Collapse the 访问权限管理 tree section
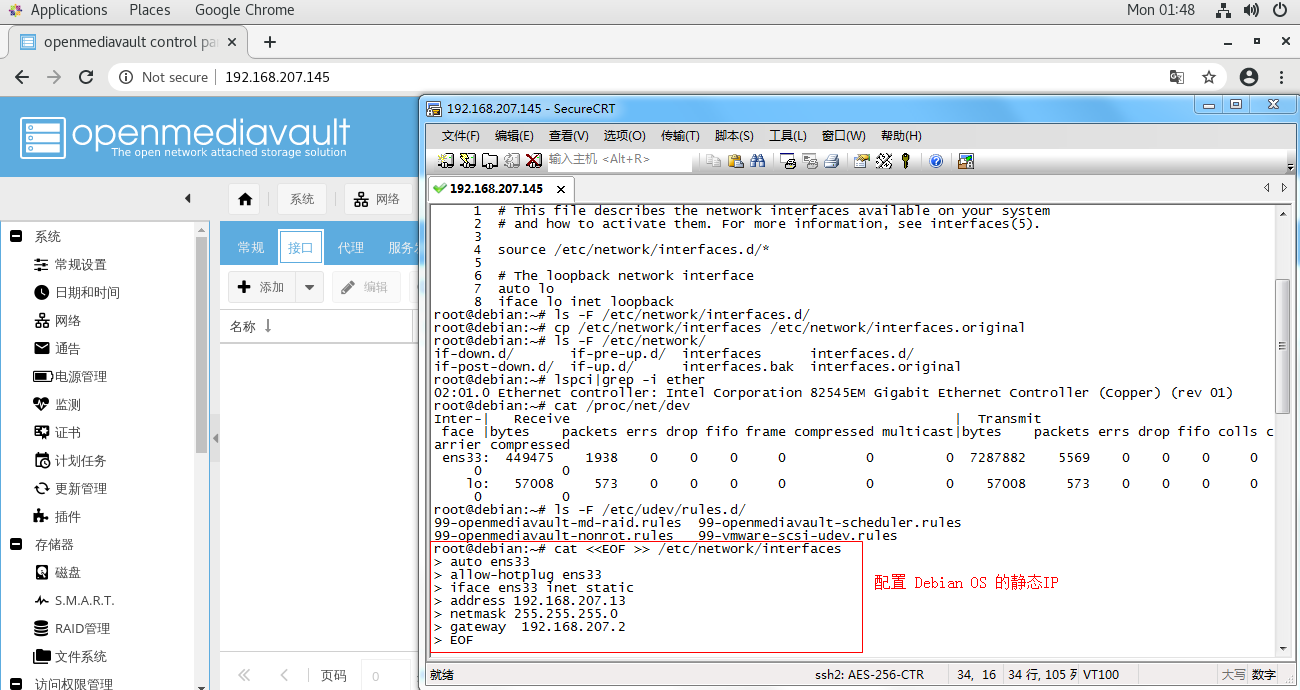This screenshot has height=690, width=1300. click(x=16, y=684)
